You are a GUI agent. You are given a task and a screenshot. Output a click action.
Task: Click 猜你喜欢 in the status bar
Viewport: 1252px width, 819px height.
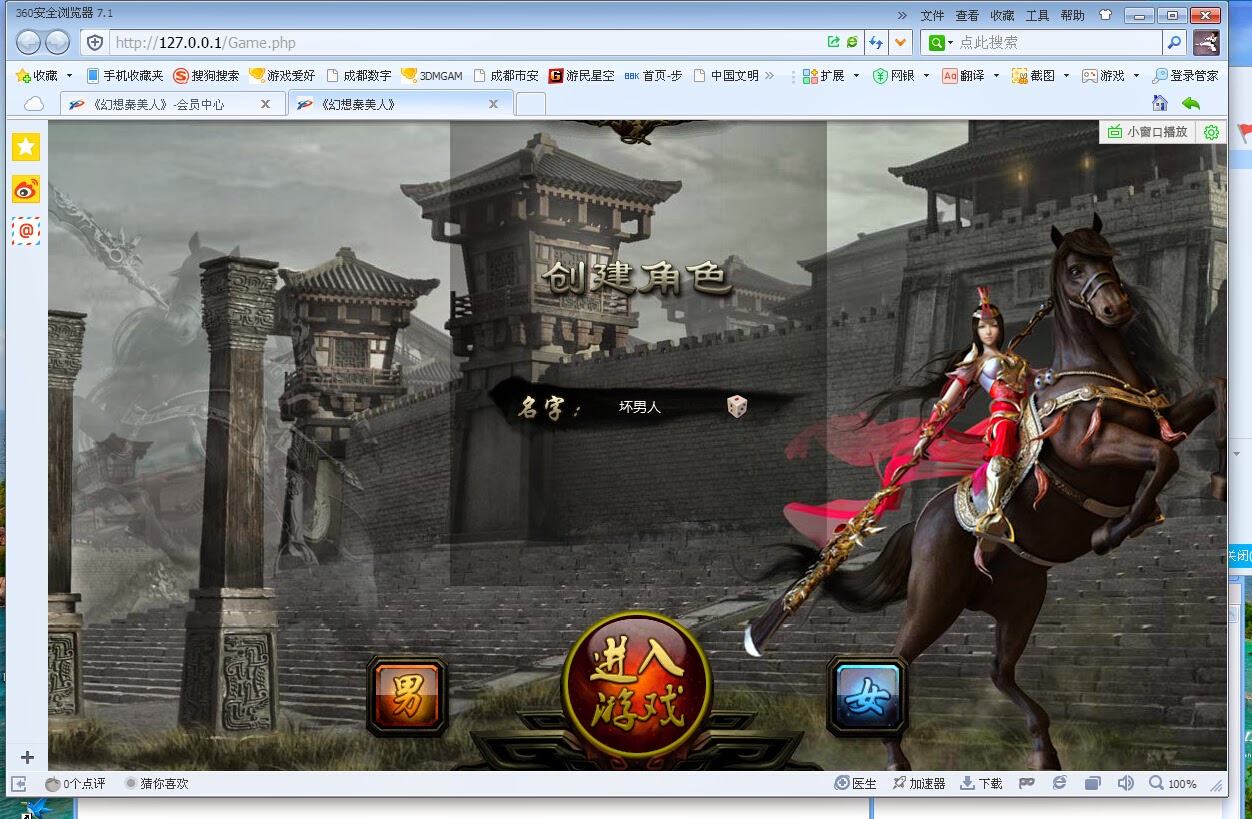[157, 784]
